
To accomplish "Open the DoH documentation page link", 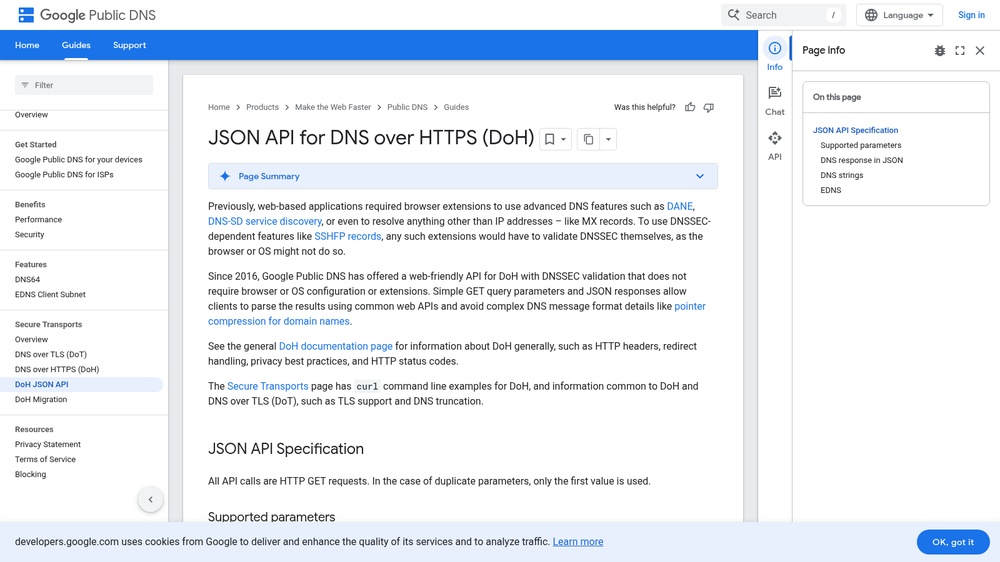I will (x=335, y=346).
